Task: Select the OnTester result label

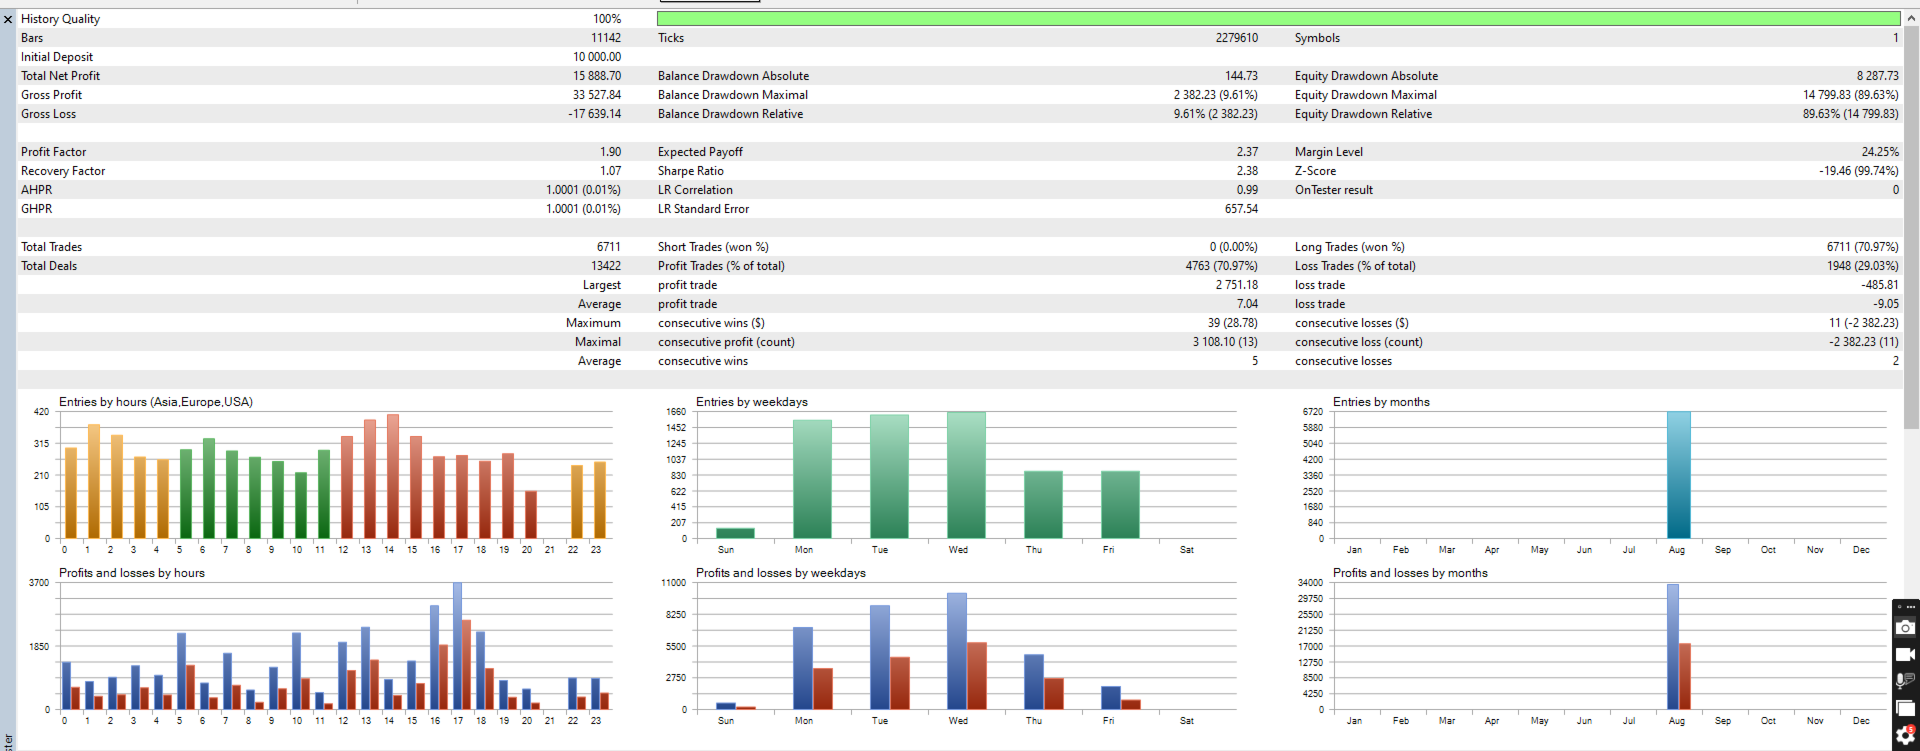Action: tap(1334, 190)
